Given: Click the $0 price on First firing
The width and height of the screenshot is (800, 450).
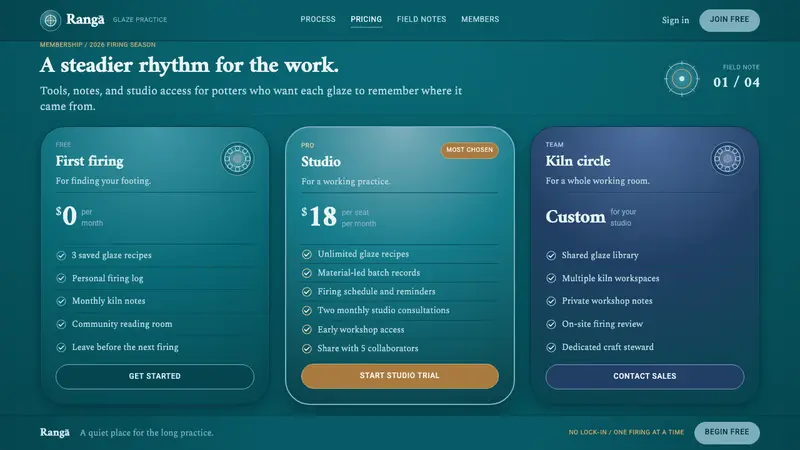Looking at the screenshot, I should pyautogui.click(x=66, y=216).
